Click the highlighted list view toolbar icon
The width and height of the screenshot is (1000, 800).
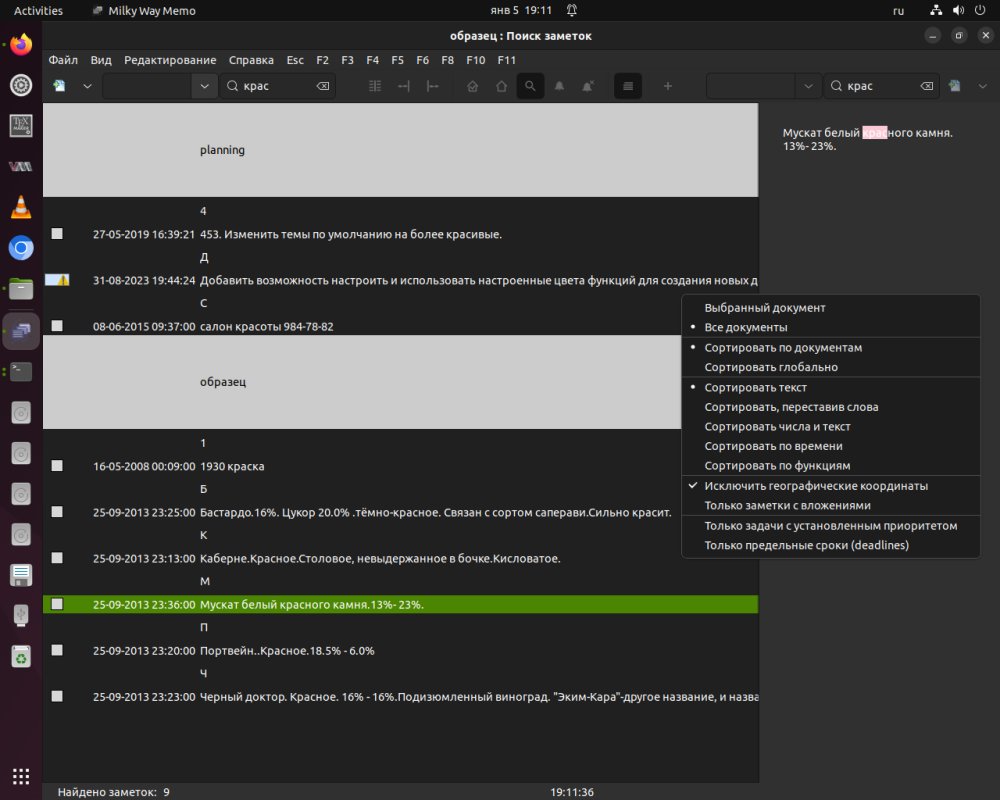click(627, 86)
